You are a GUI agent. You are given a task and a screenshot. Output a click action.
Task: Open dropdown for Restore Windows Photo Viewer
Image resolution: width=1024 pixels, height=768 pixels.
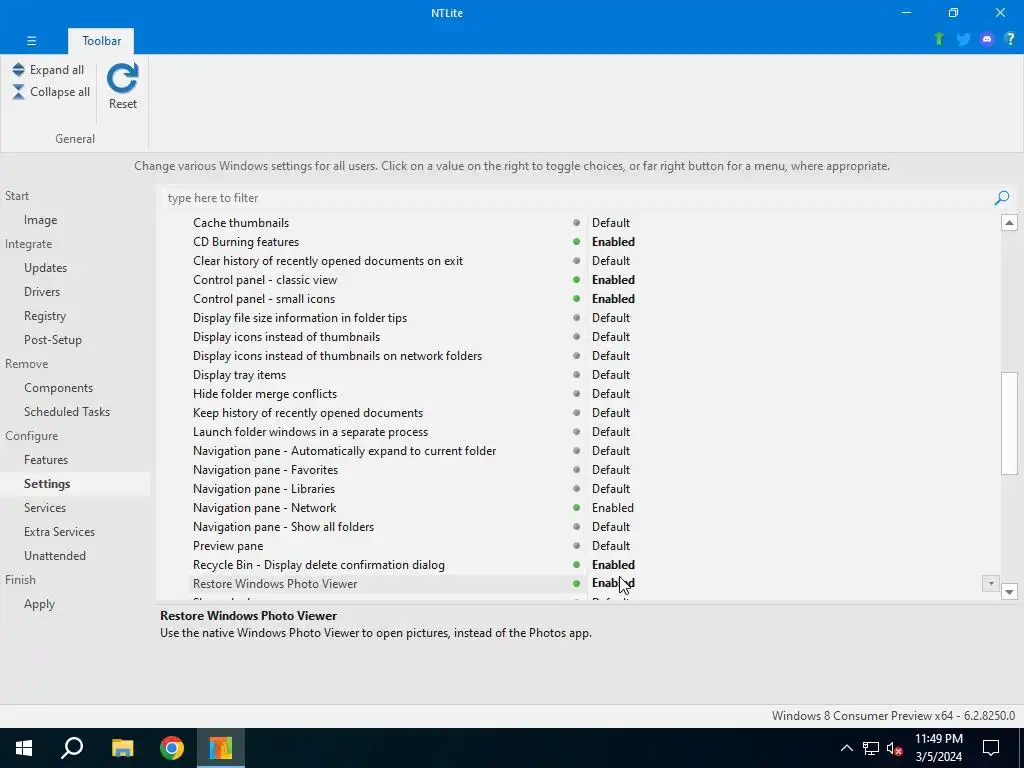991,583
